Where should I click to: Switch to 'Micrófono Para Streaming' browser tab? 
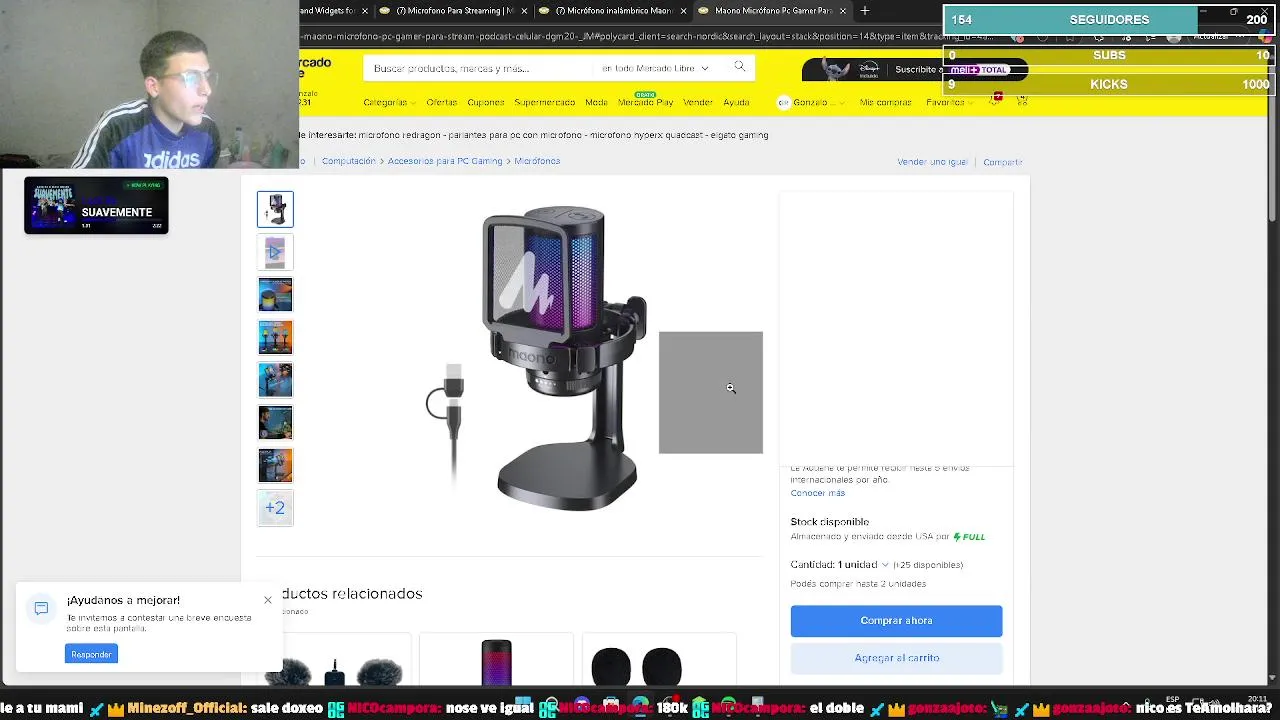[454, 11]
